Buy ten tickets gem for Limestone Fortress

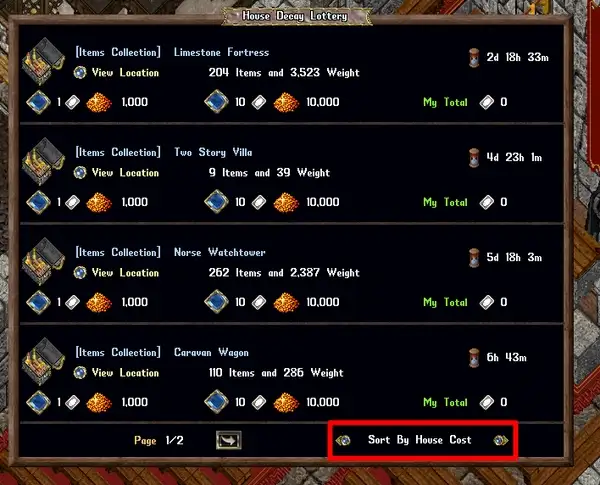point(216,102)
